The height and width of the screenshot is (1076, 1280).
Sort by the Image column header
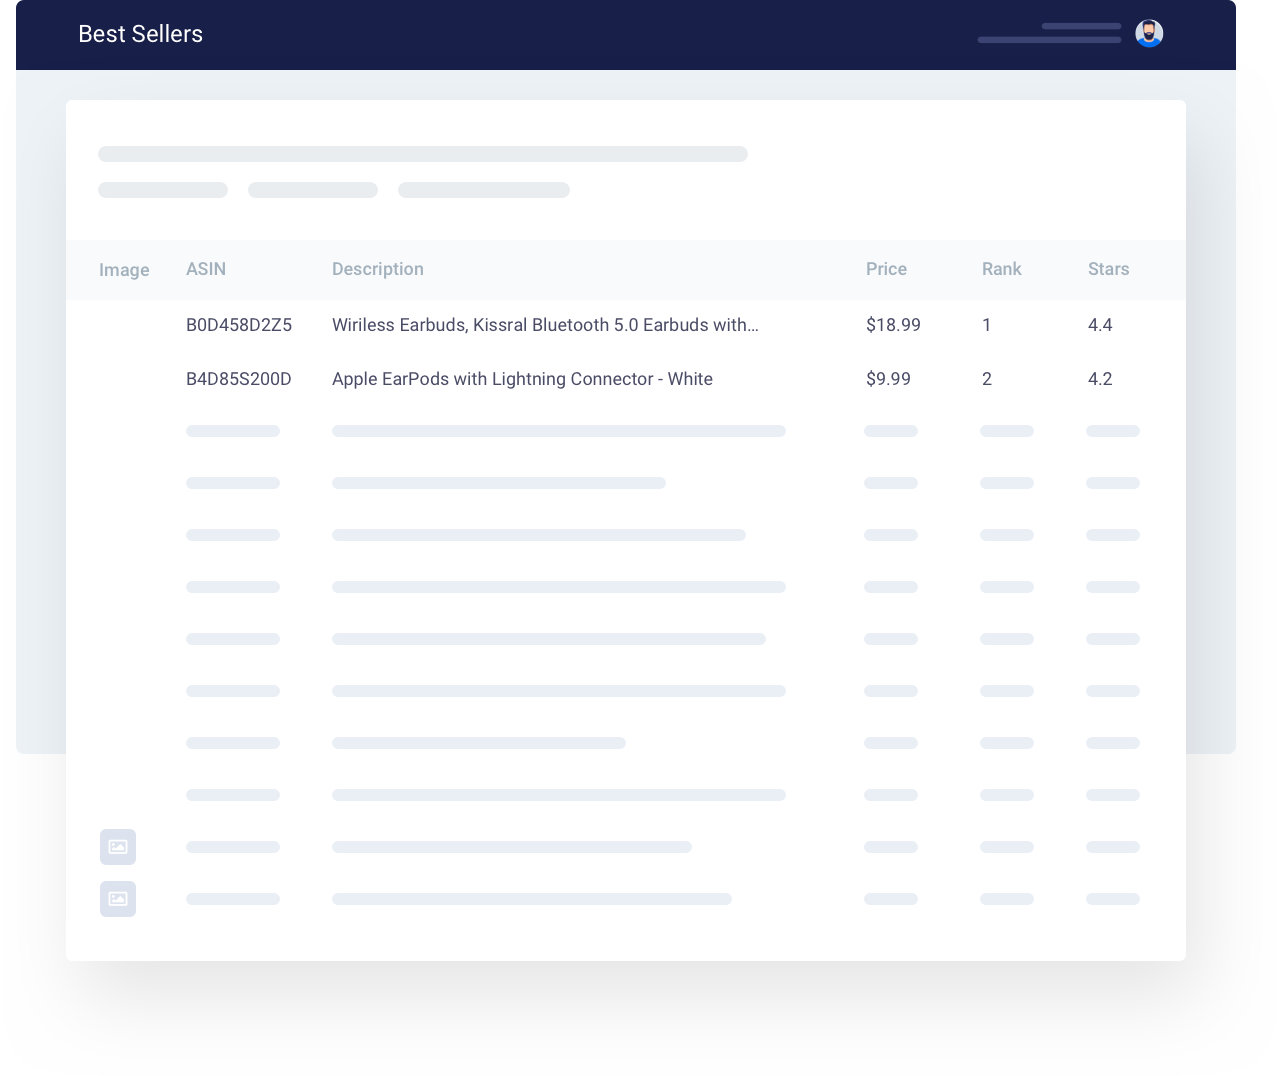(x=124, y=270)
